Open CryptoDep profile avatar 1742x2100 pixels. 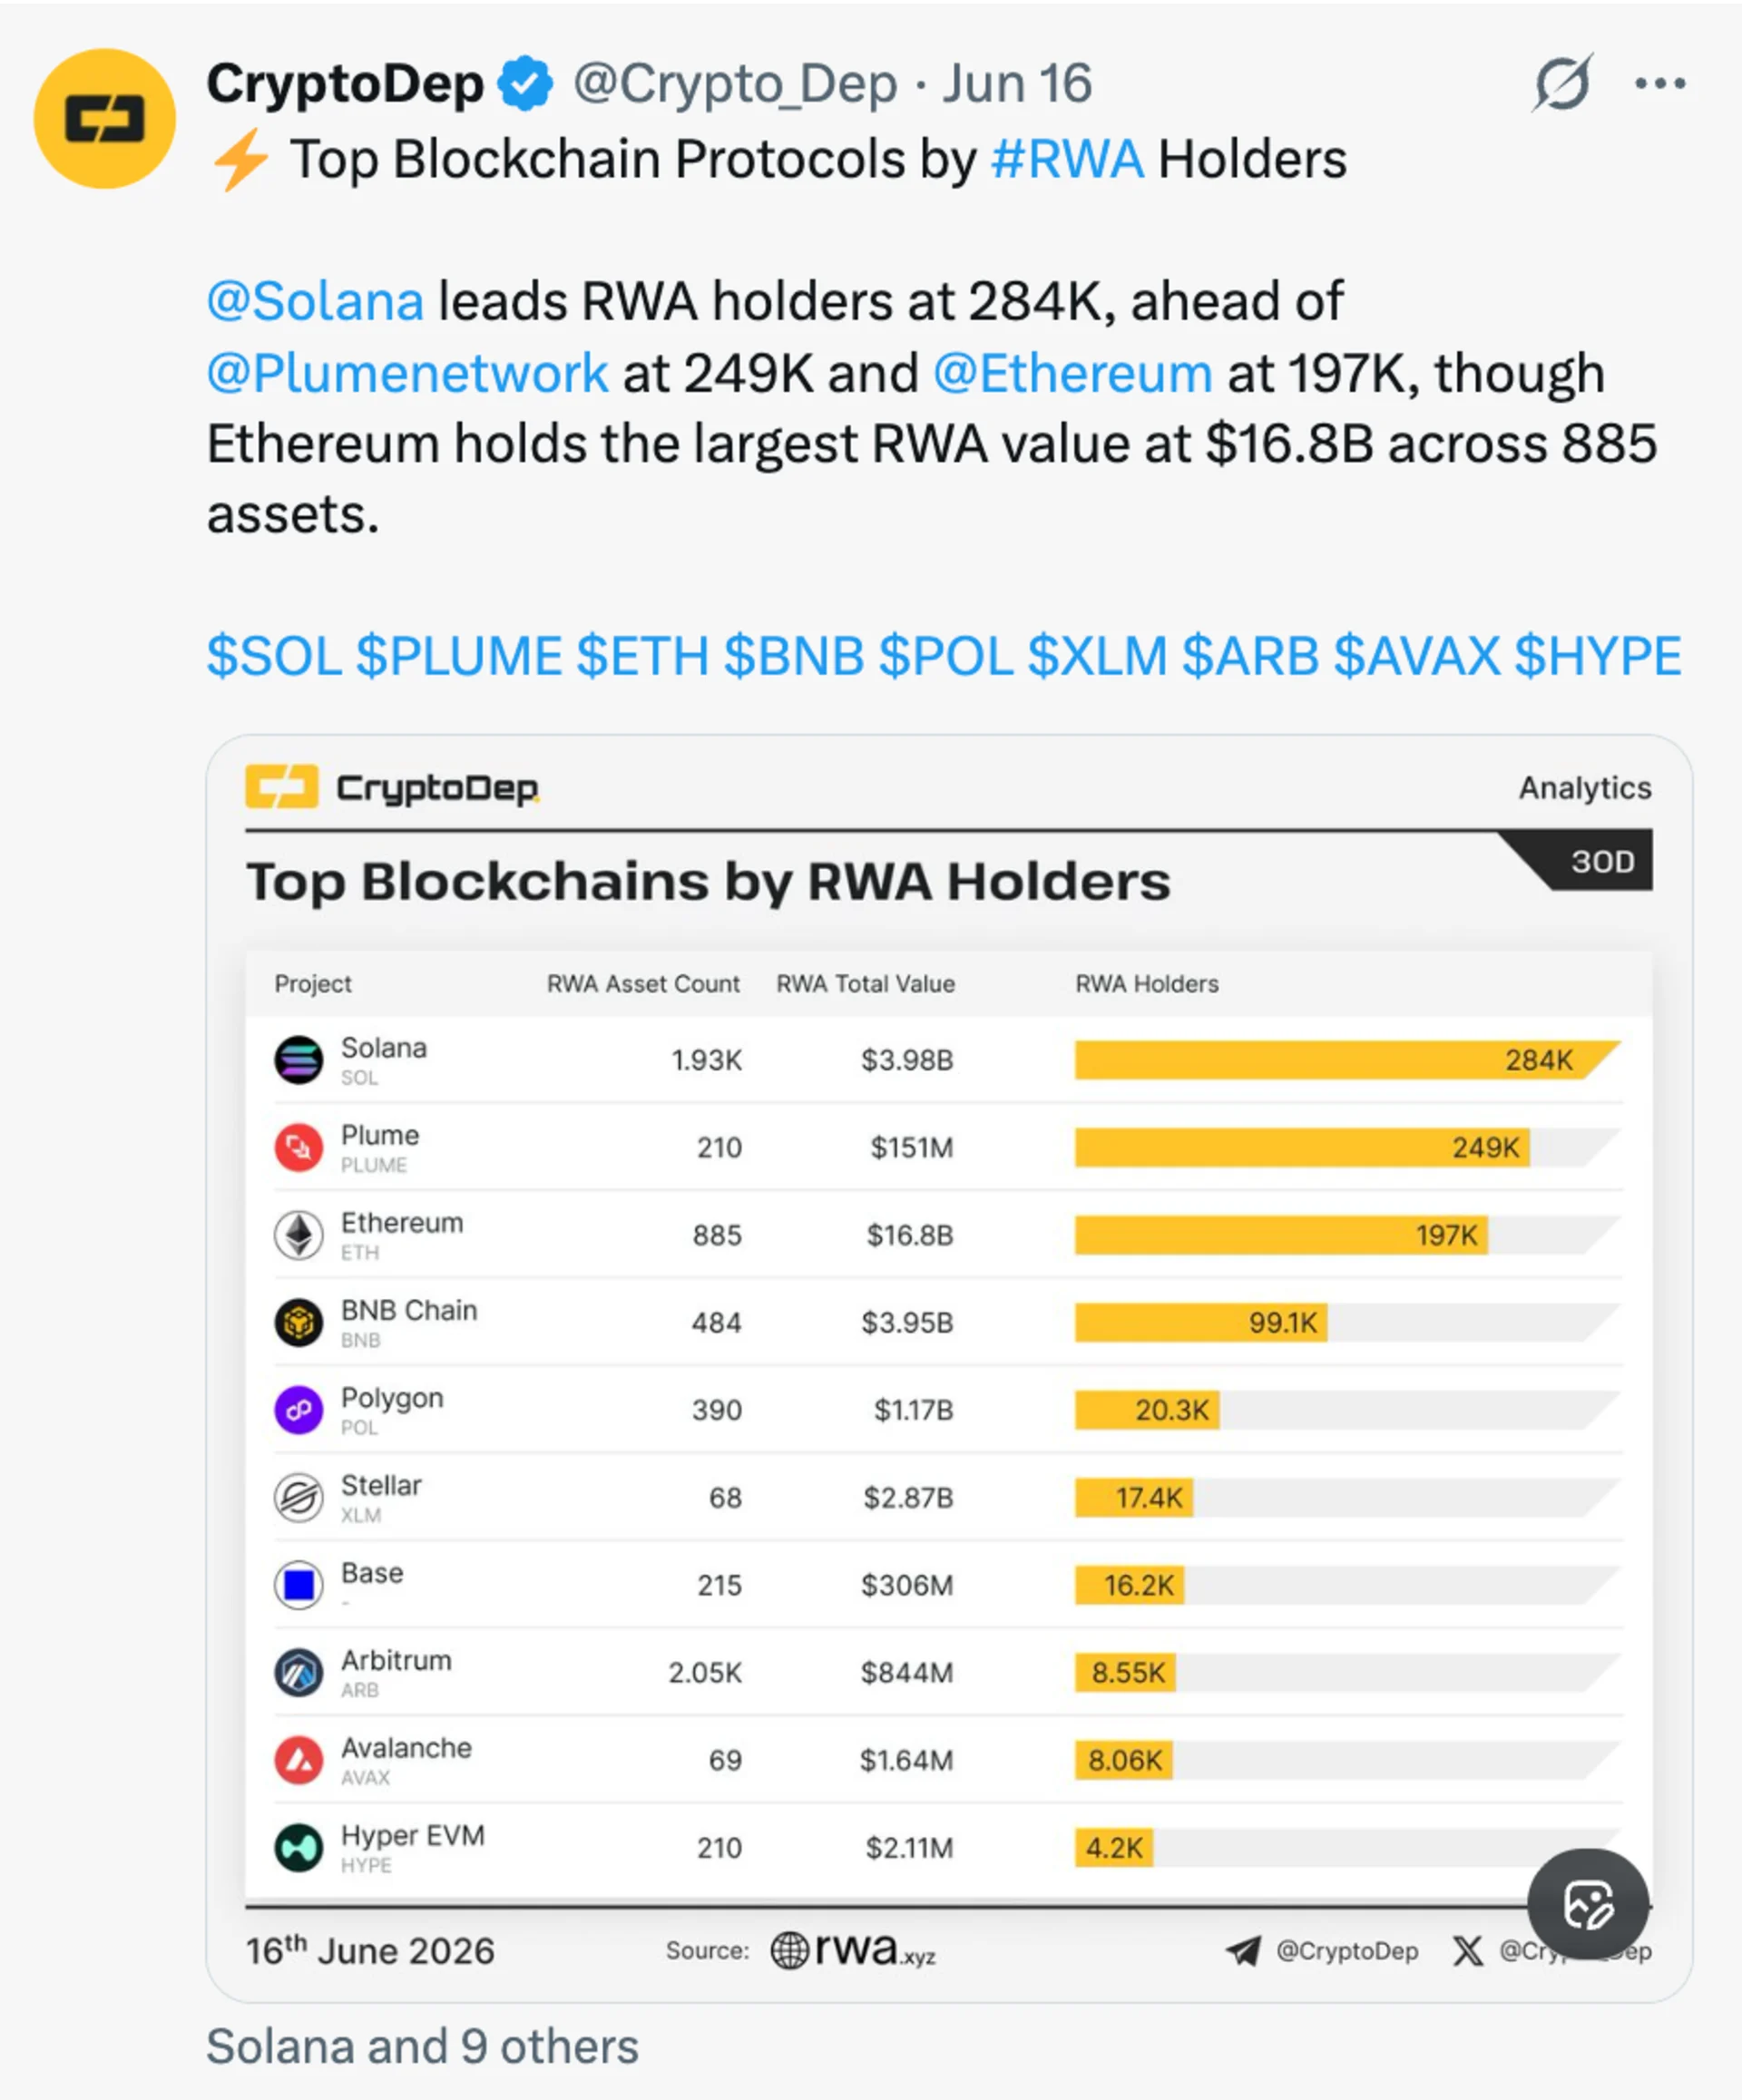tap(105, 119)
